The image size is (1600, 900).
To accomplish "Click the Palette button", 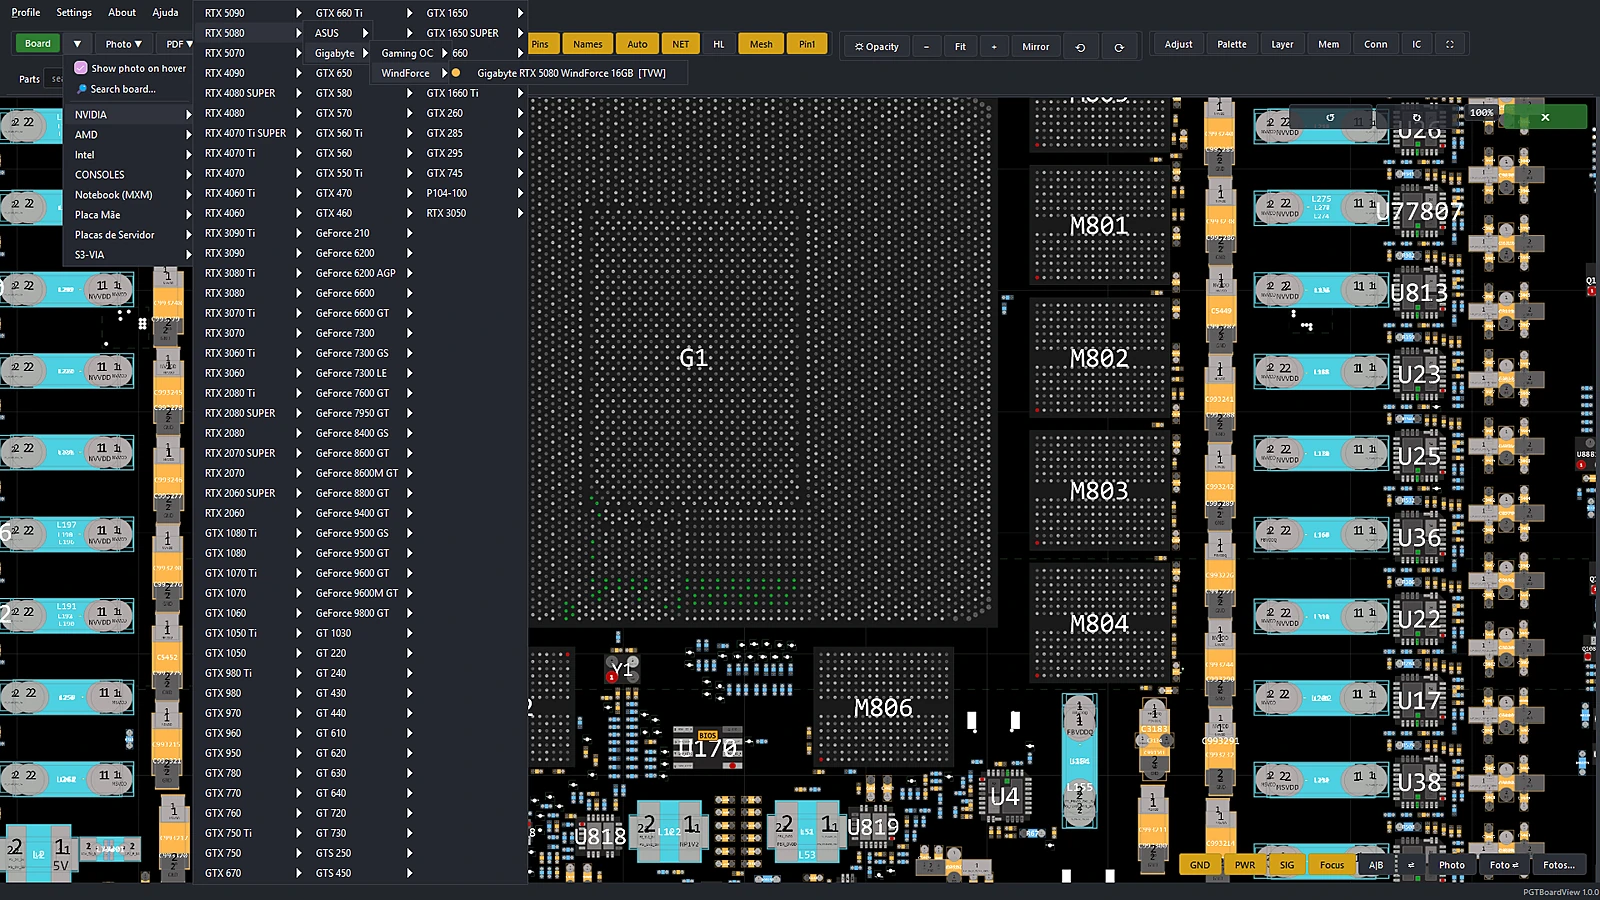I will (x=1232, y=44).
